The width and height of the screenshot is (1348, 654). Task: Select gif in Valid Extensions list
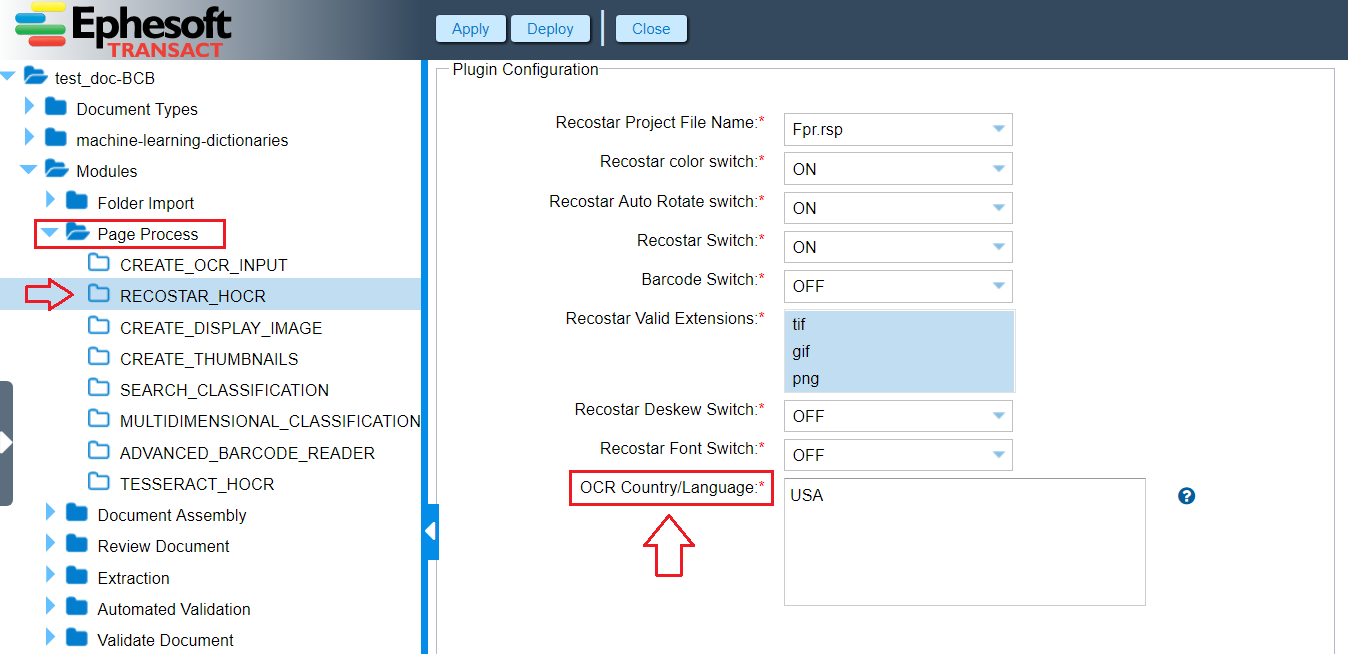pos(899,351)
